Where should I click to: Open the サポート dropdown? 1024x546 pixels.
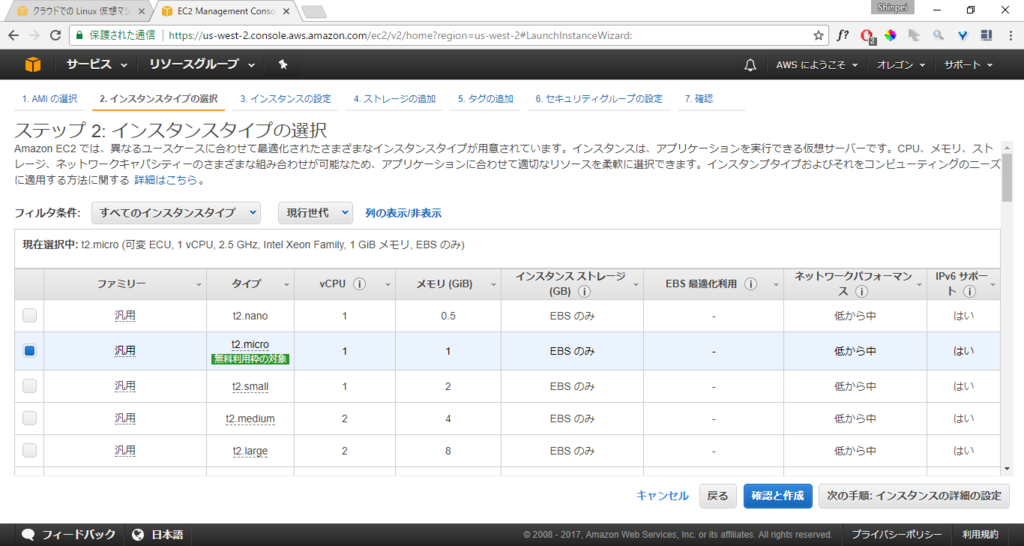[x=968, y=65]
